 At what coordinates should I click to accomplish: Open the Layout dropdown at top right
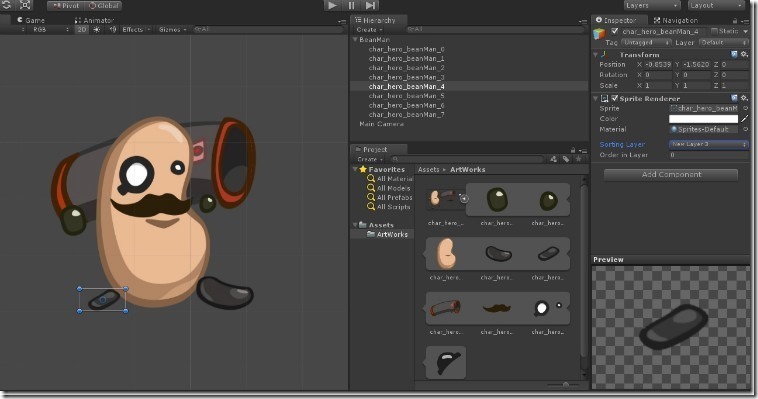coord(715,5)
